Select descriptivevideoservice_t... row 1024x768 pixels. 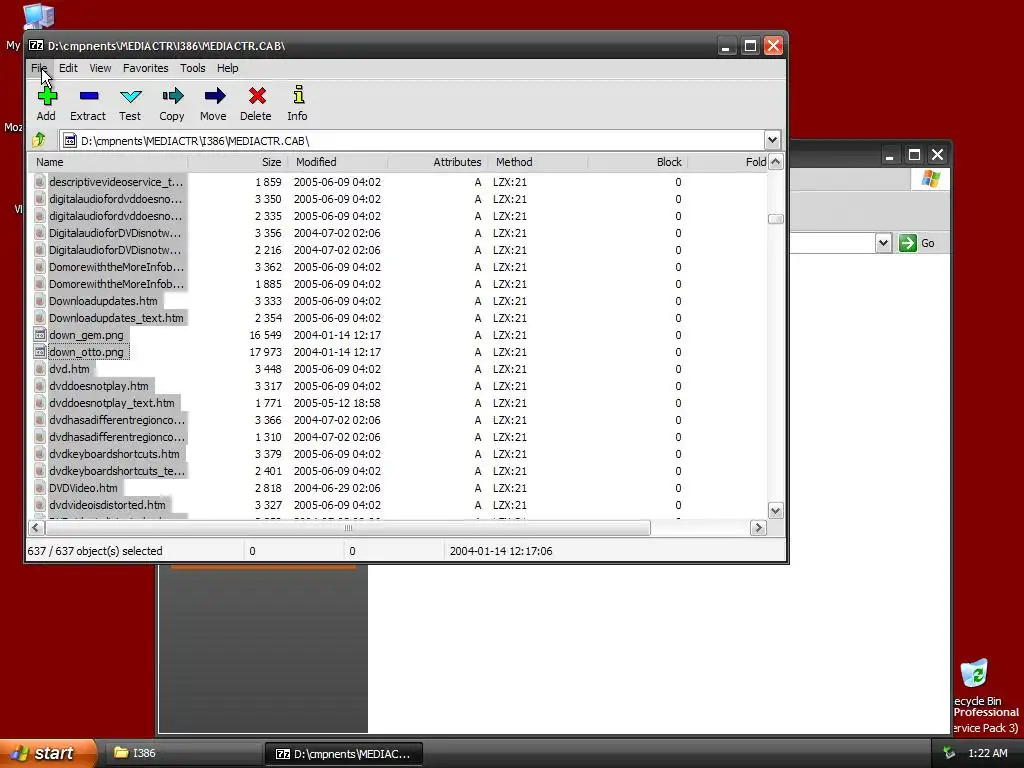point(116,182)
